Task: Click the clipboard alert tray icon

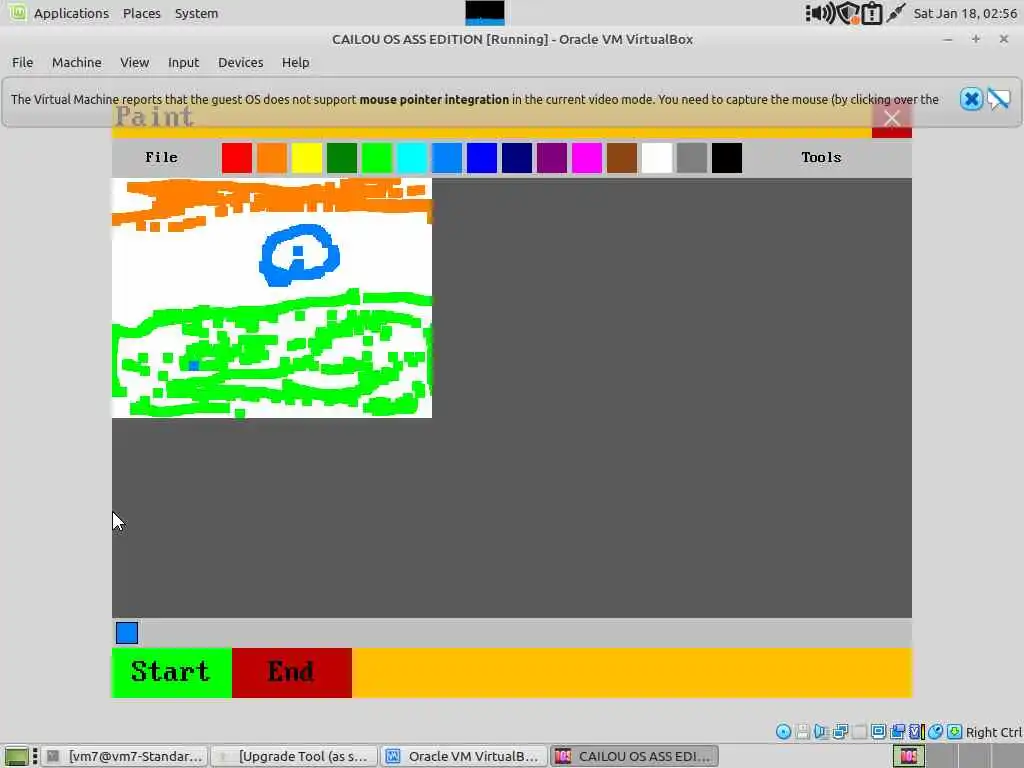Action: tap(872, 14)
